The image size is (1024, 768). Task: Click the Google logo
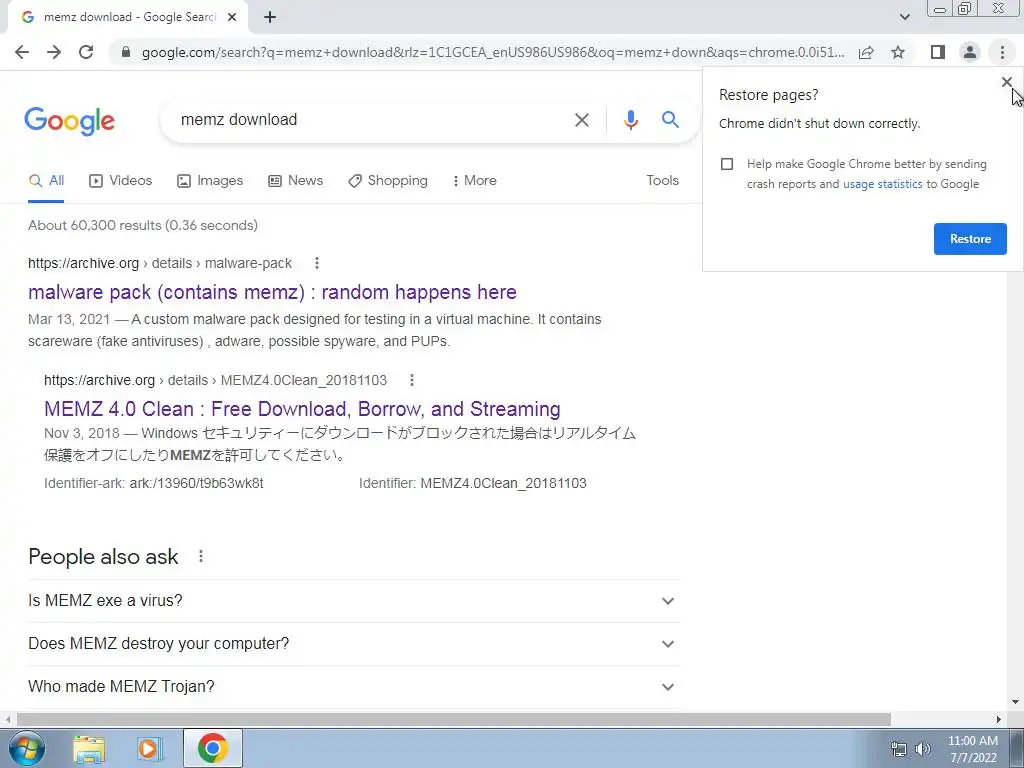(69, 121)
